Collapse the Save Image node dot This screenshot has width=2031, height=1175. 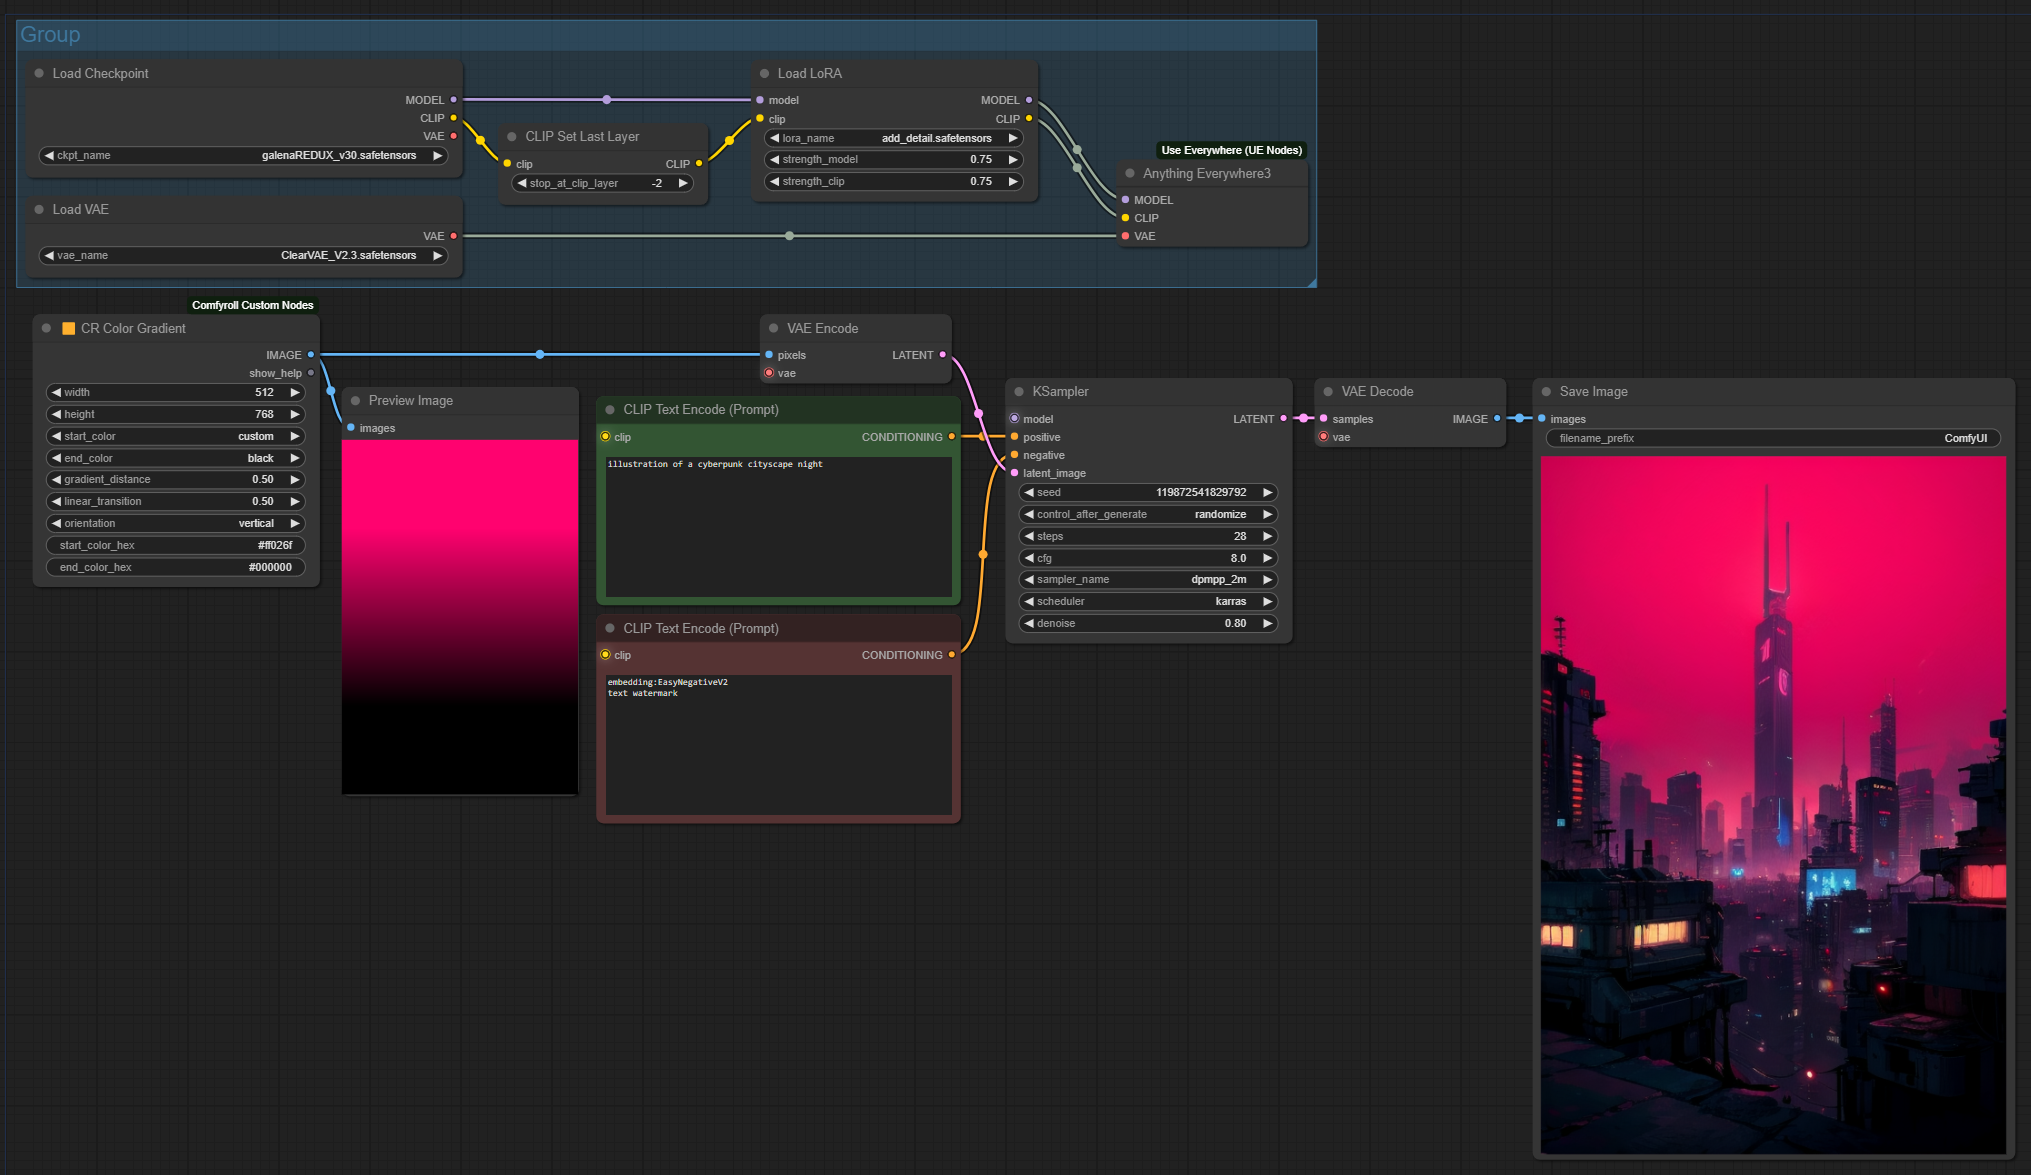[1546, 392]
